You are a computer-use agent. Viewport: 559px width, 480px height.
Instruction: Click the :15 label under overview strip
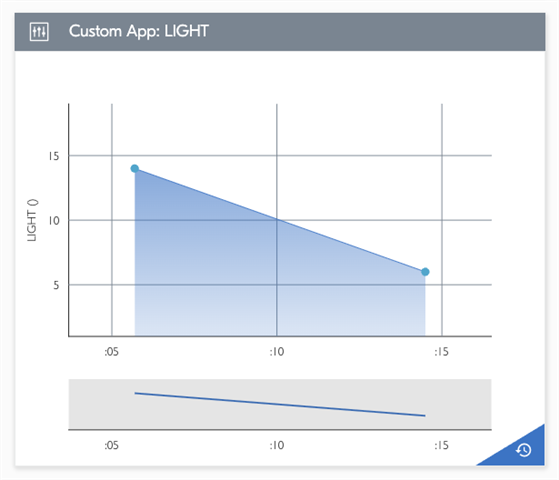click(x=441, y=445)
